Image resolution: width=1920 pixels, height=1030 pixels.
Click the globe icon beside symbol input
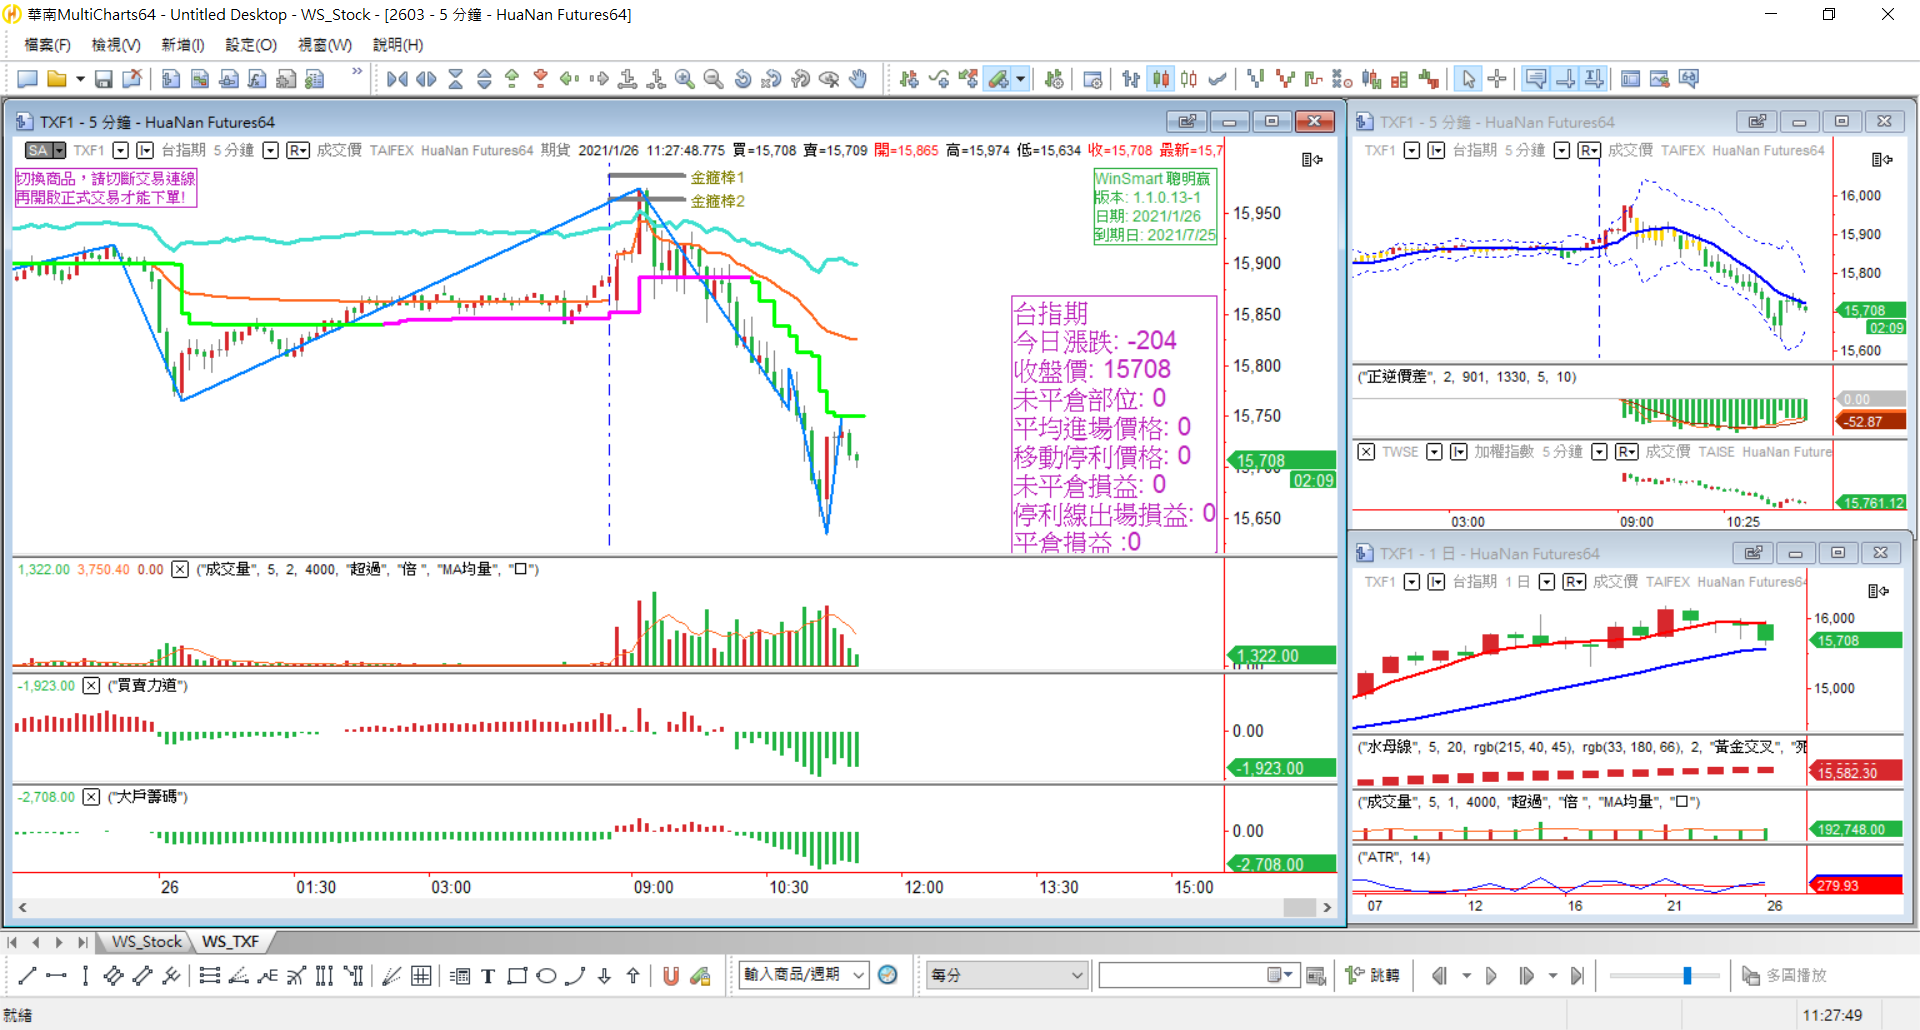(888, 975)
